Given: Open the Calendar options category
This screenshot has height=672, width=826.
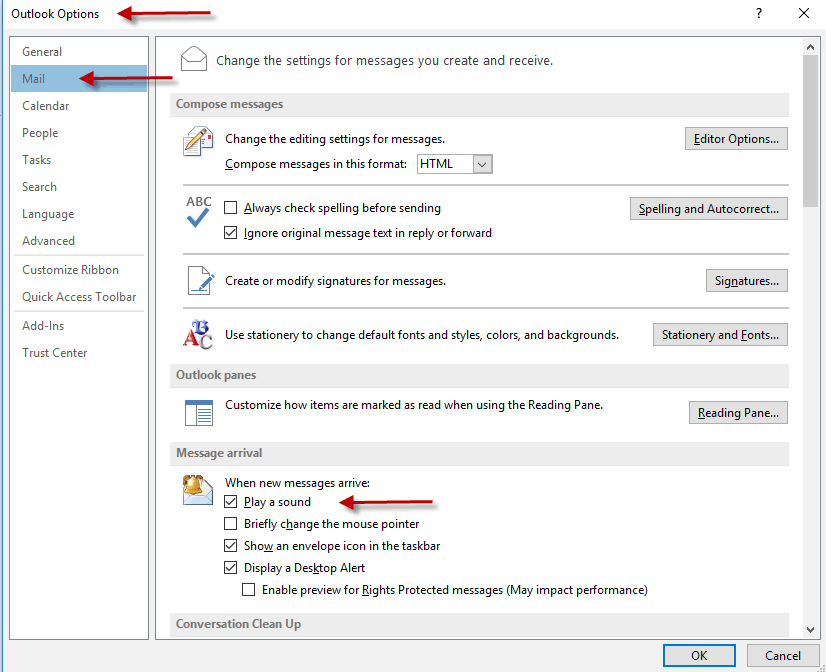Looking at the screenshot, I should (79, 106).
